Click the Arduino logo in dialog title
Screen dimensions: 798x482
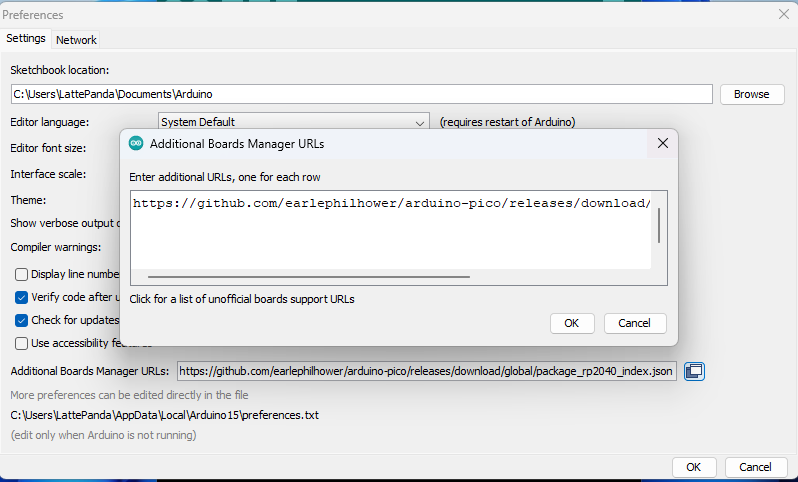click(x=136, y=144)
